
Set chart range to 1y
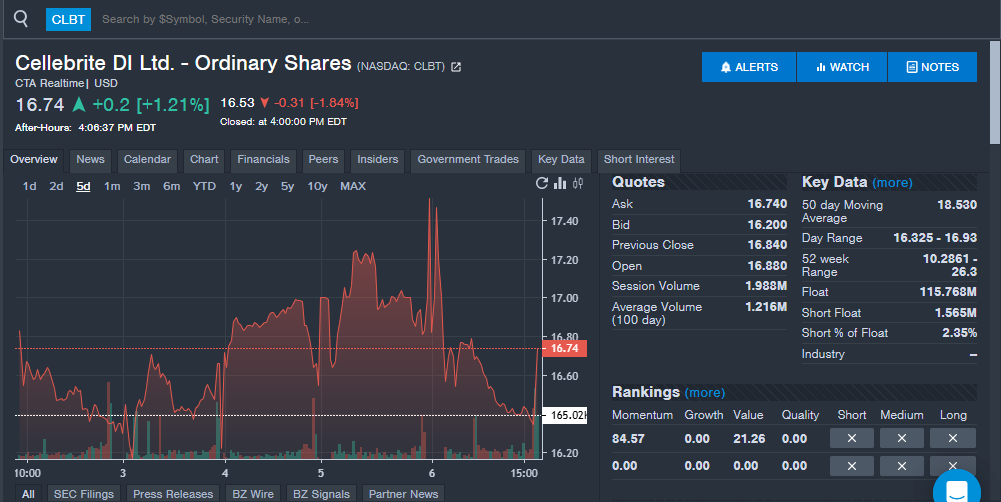tap(236, 186)
